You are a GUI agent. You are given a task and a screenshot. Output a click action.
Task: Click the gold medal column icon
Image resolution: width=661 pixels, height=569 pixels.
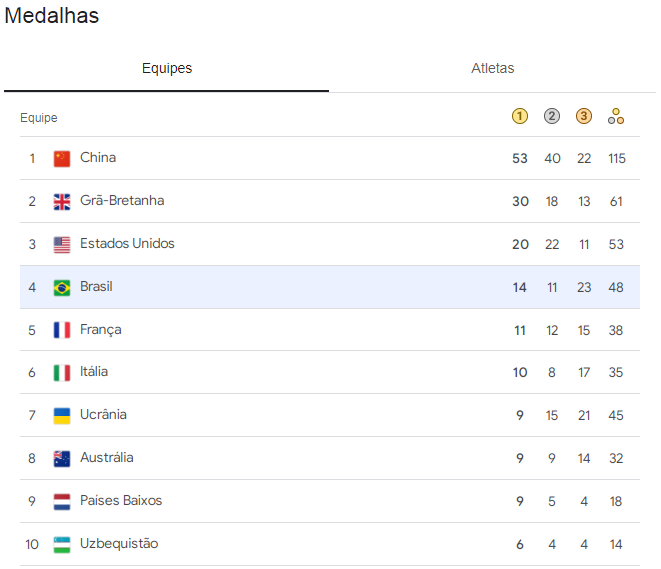tap(520, 116)
